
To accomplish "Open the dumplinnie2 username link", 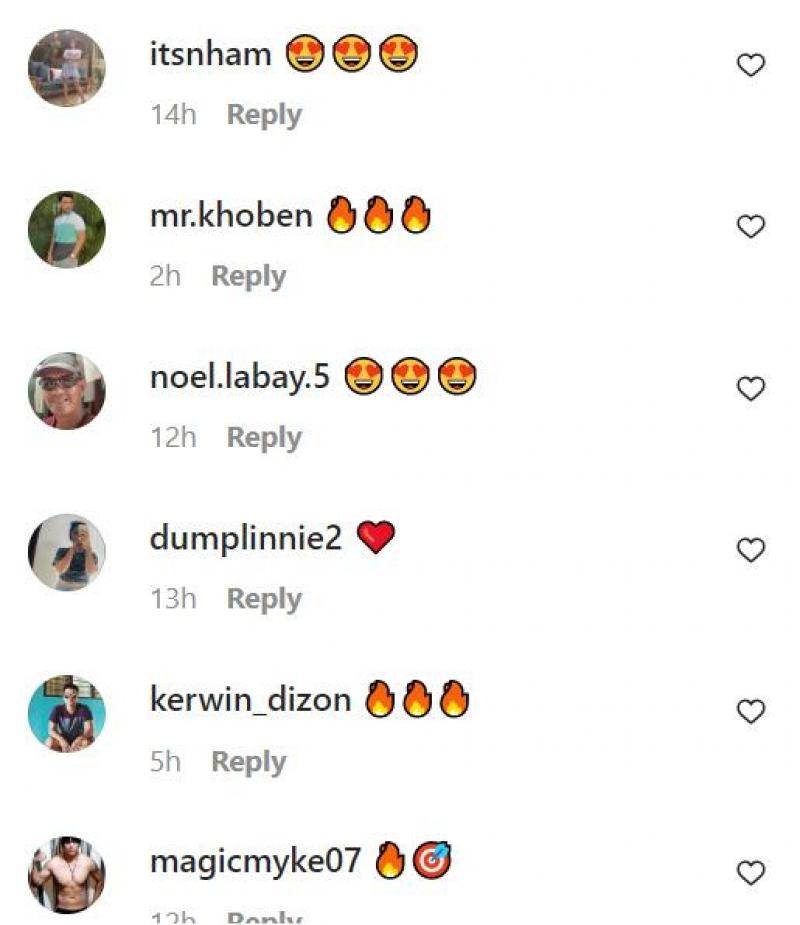I will point(245,538).
